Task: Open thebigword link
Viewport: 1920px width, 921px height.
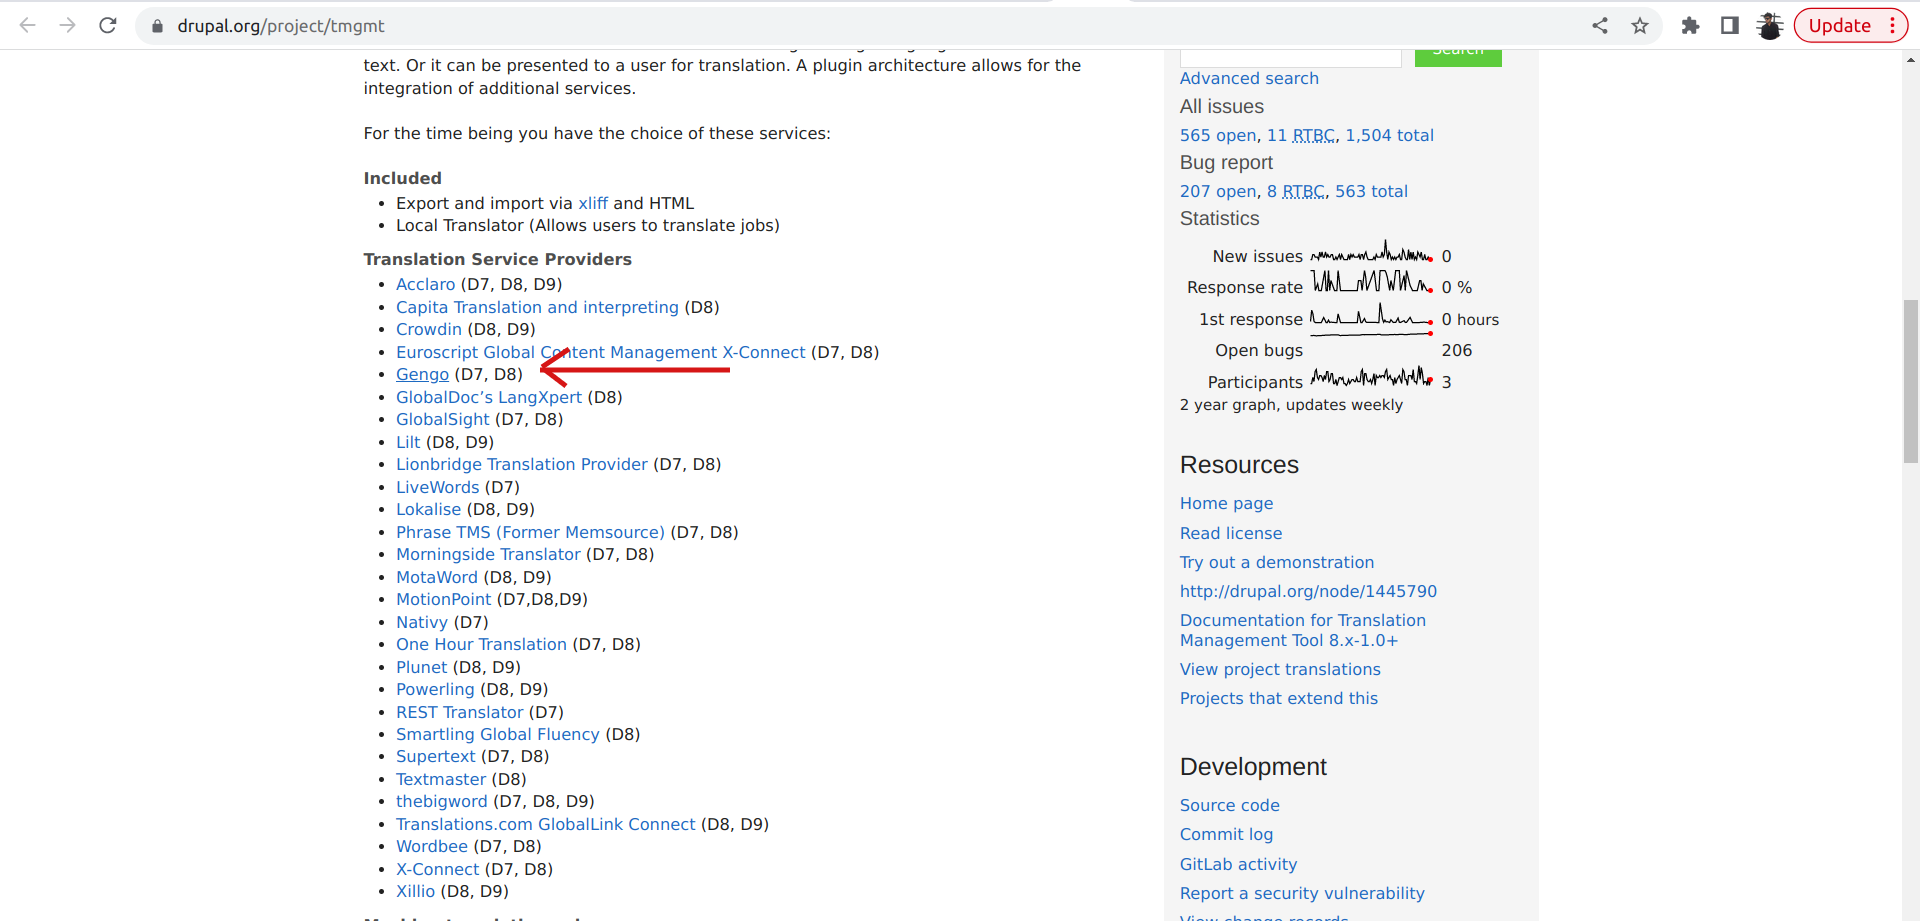Action: click(x=442, y=801)
